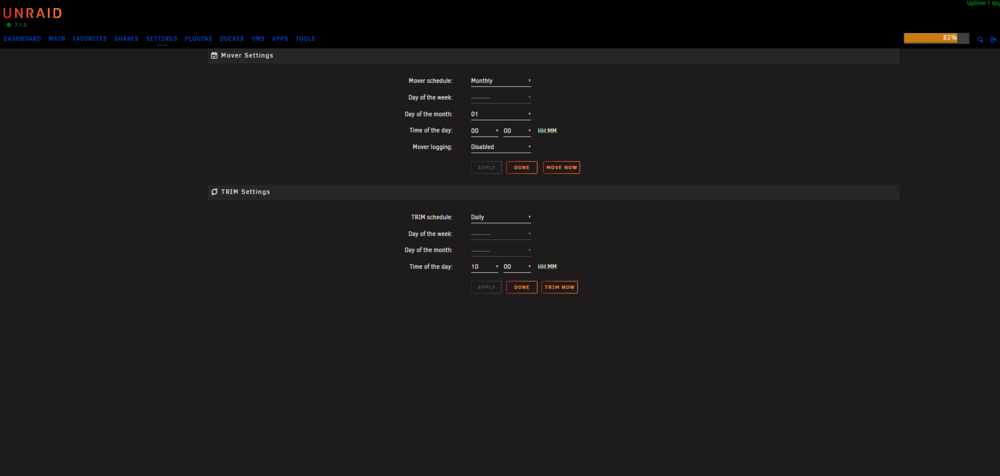This screenshot has height=476, width=1000.
Task: Open TRIM Day of the month dropdown
Action: tap(501, 250)
